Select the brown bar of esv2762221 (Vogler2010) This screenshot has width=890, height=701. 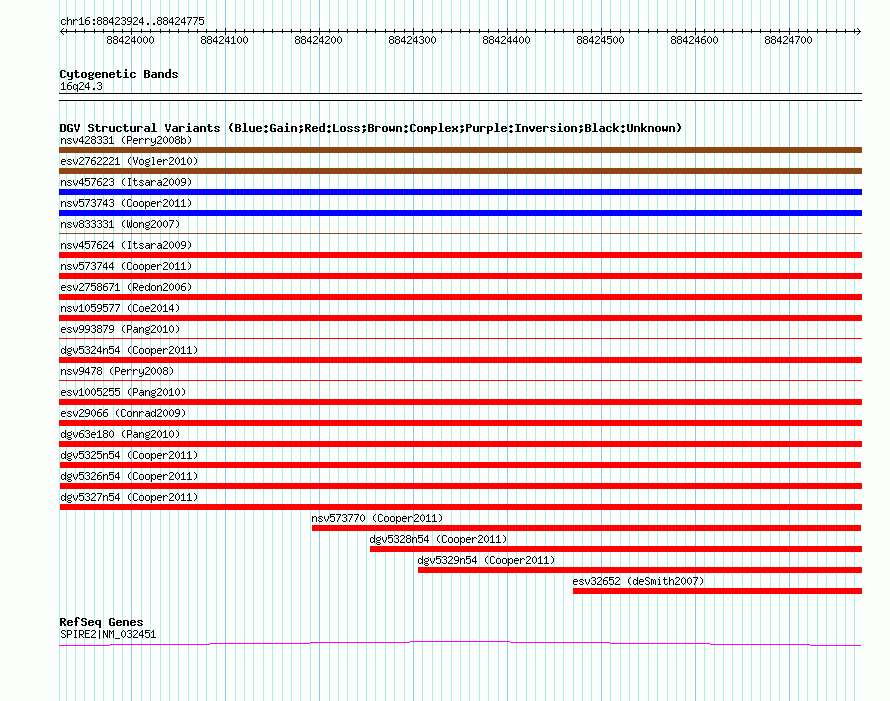pyautogui.click(x=460, y=171)
